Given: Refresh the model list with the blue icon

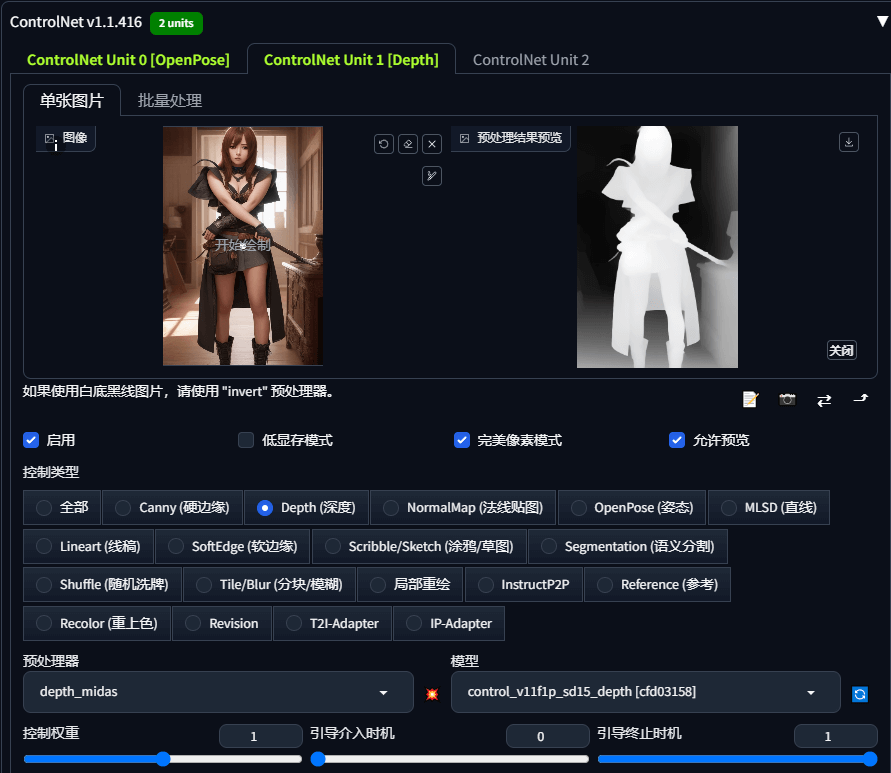Looking at the screenshot, I should [859, 693].
